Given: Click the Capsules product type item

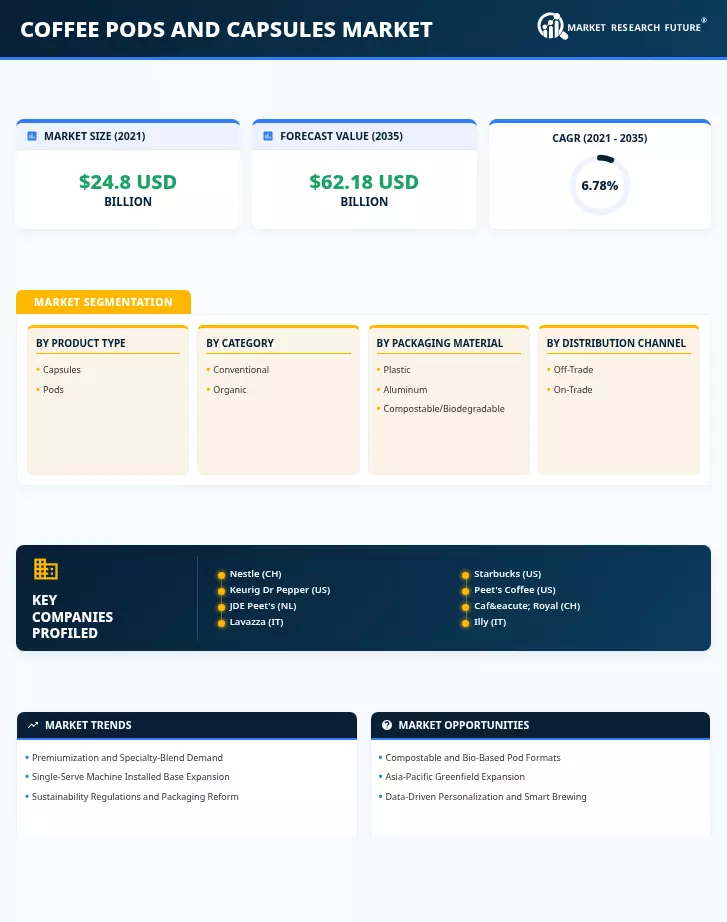Looking at the screenshot, I should pyautogui.click(x=62, y=369).
